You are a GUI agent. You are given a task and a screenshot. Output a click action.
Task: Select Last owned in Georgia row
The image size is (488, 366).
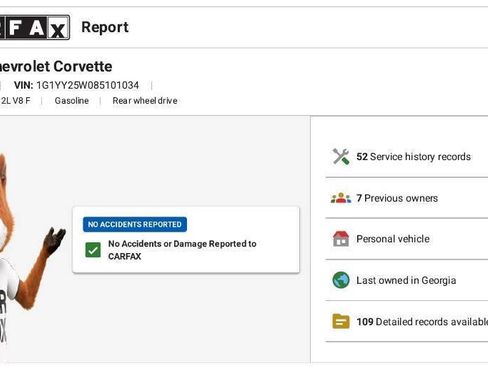click(407, 280)
